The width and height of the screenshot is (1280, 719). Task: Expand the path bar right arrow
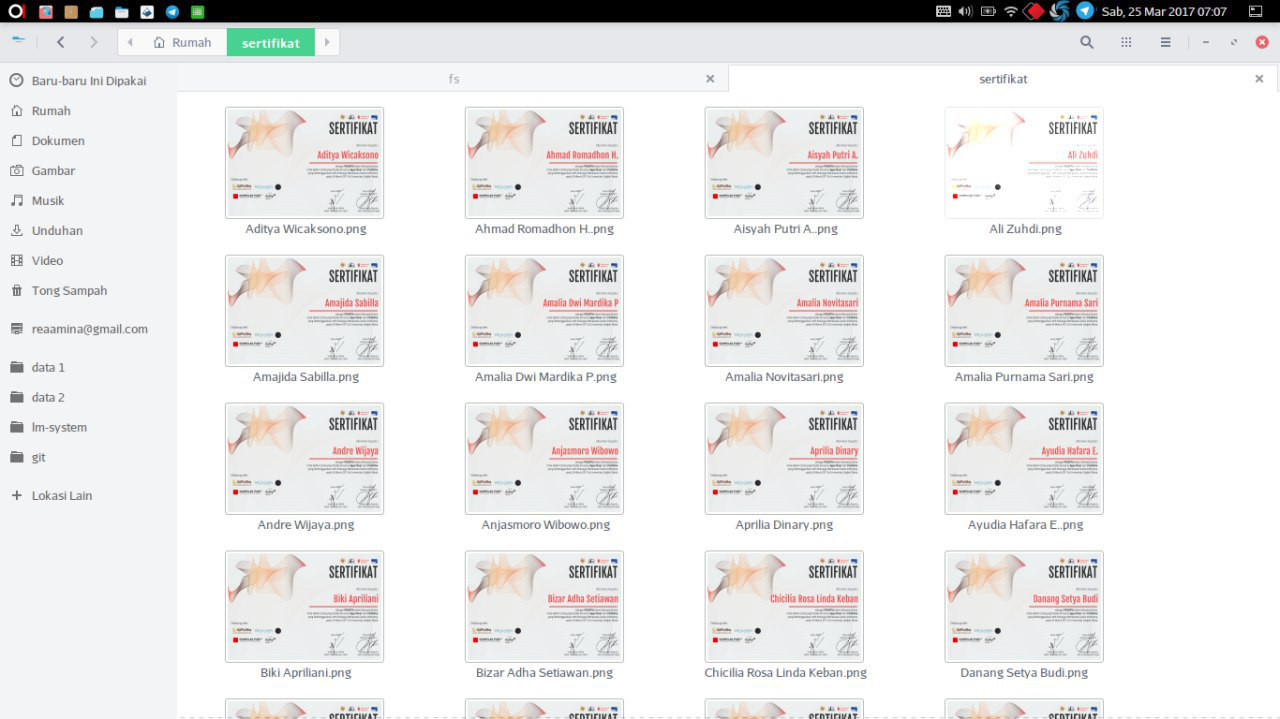tap(326, 42)
